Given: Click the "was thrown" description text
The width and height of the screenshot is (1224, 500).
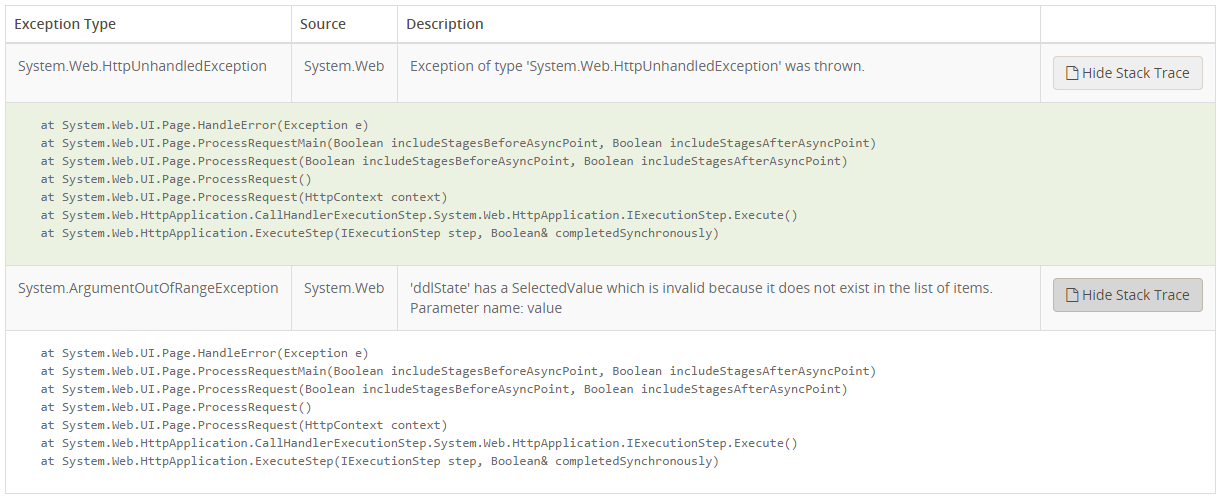Looking at the screenshot, I should click(x=637, y=66).
